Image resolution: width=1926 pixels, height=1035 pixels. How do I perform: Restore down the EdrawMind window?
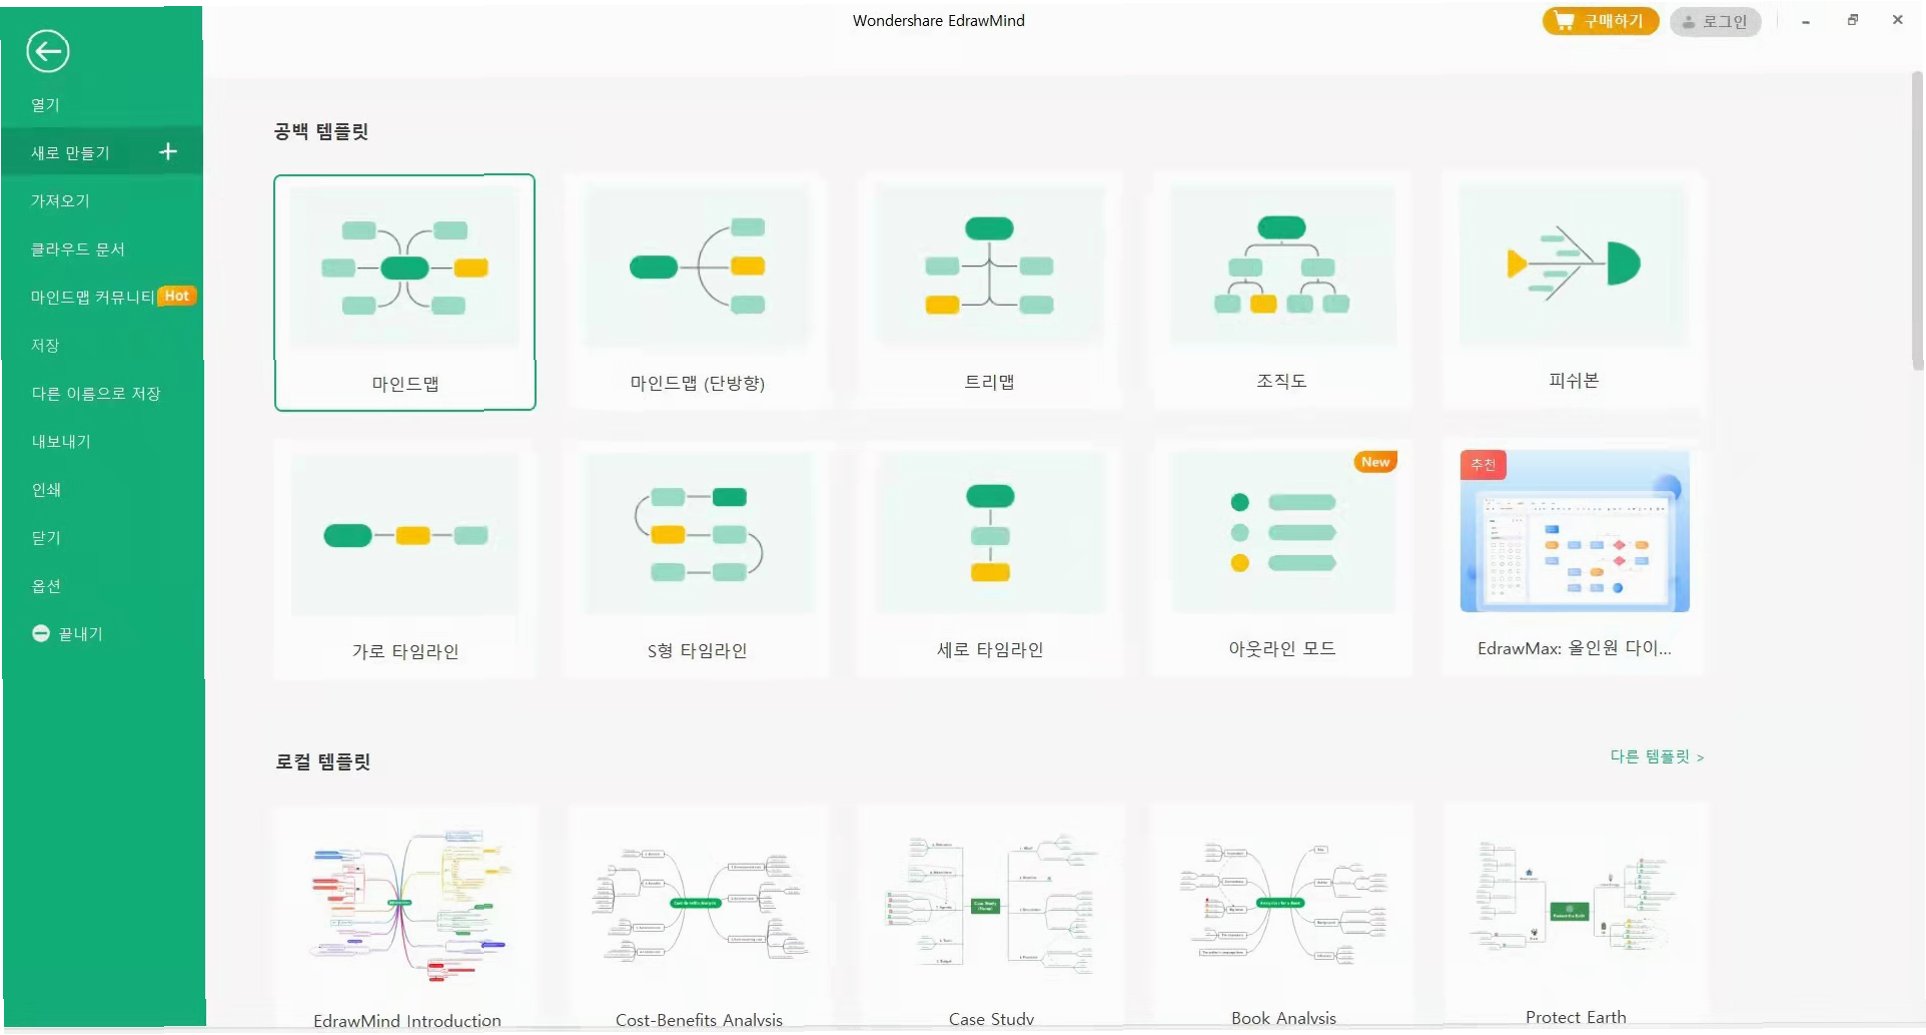(x=1852, y=20)
